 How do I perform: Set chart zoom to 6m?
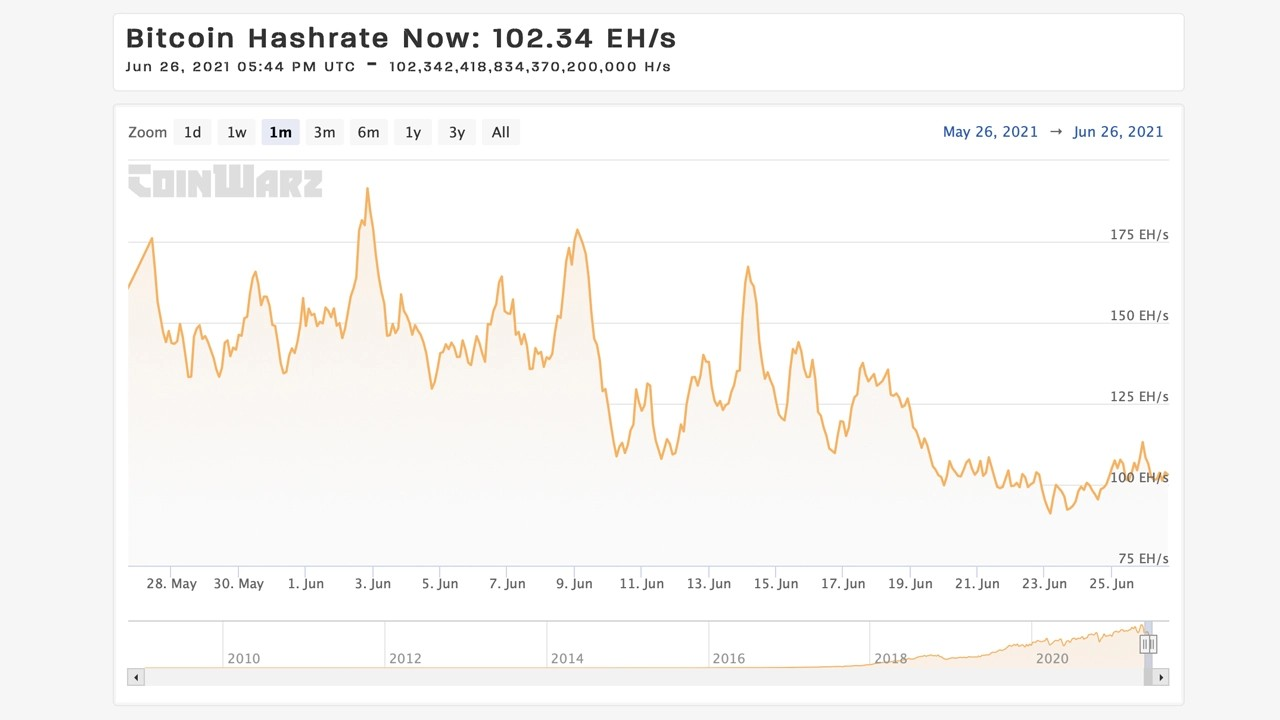click(x=368, y=132)
